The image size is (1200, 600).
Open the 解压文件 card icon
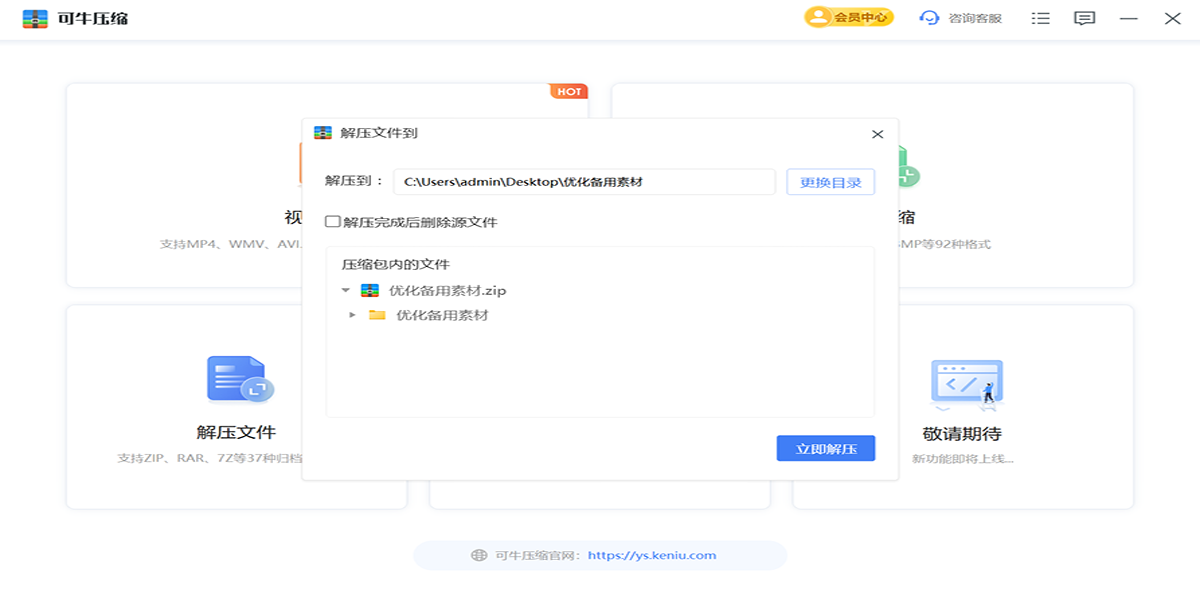click(240, 379)
